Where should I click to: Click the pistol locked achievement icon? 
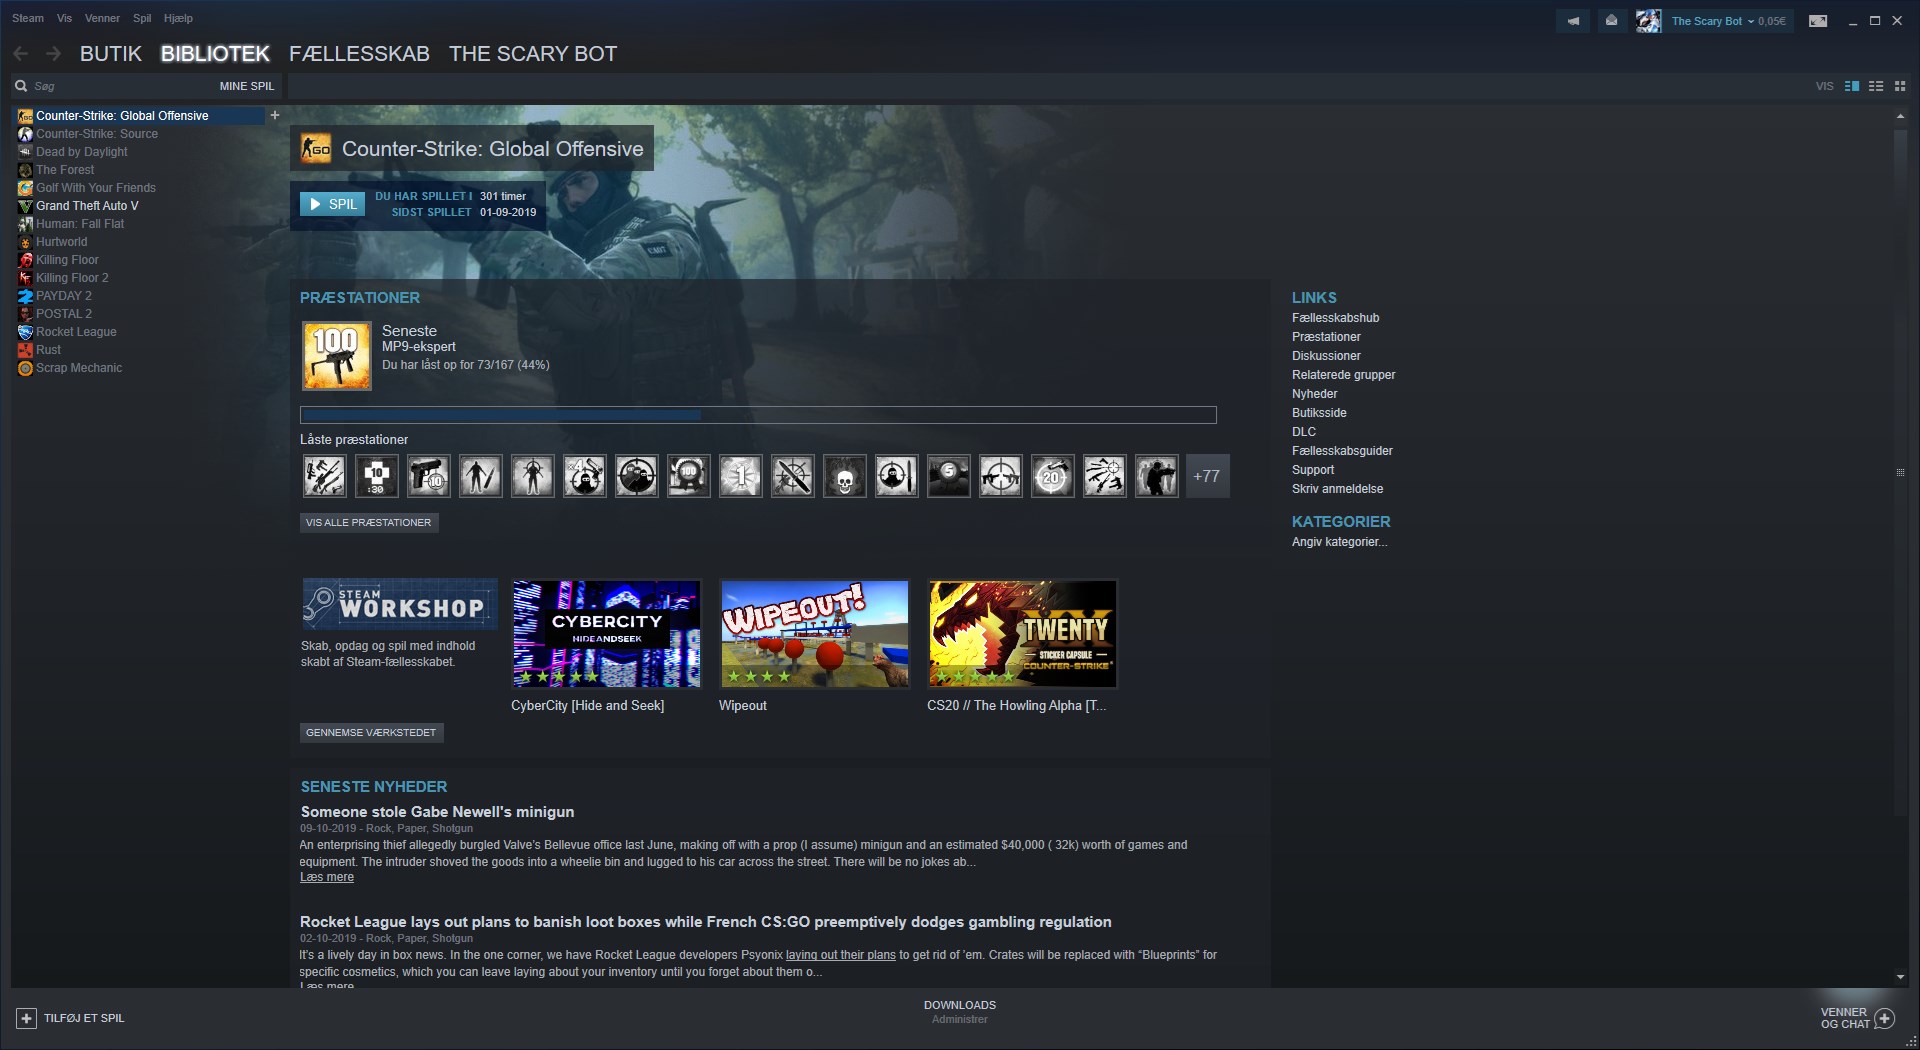[x=429, y=476]
